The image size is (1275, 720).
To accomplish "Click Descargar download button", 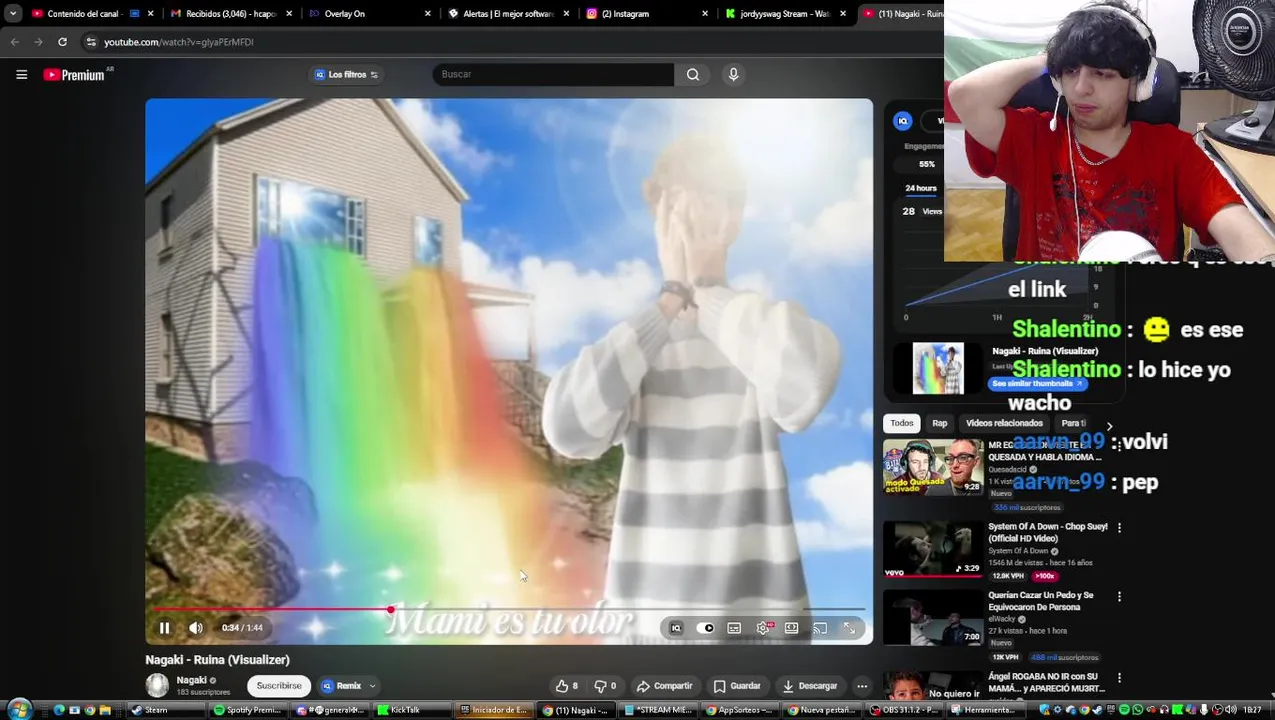I will coord(809,686).
